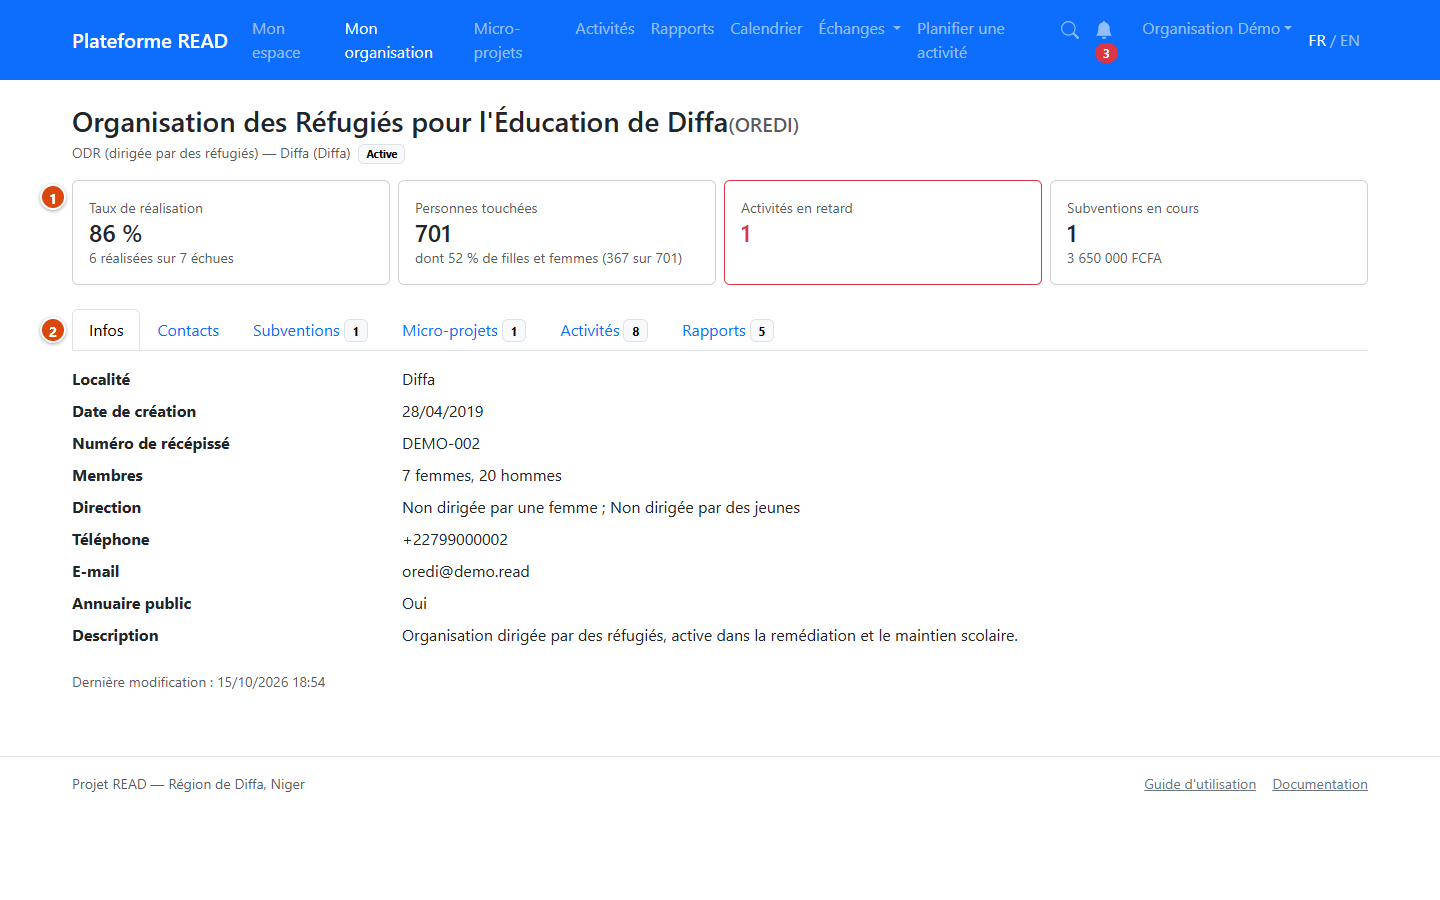Open the Documentation footer link

coord(1320,785)
